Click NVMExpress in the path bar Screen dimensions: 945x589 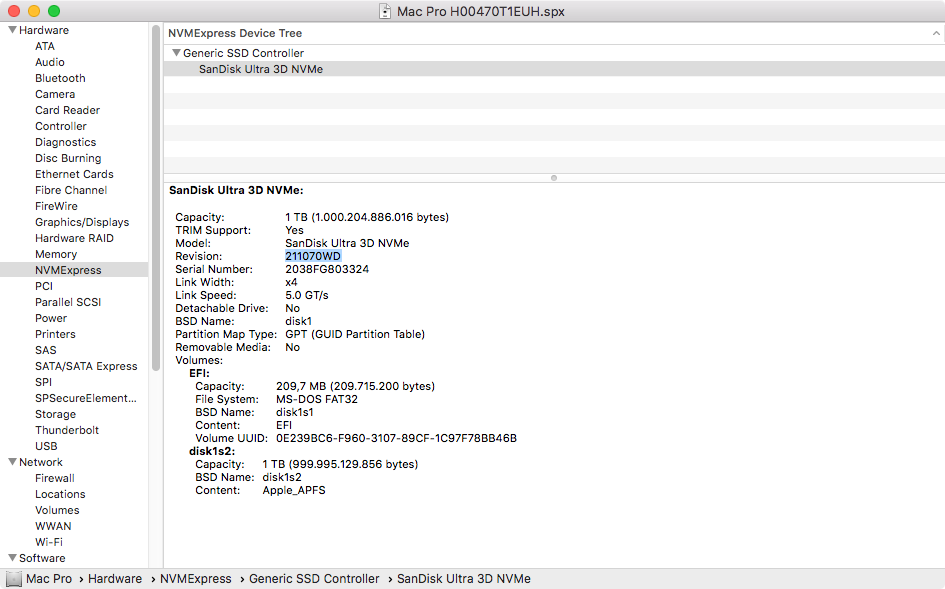coord(196,579)
